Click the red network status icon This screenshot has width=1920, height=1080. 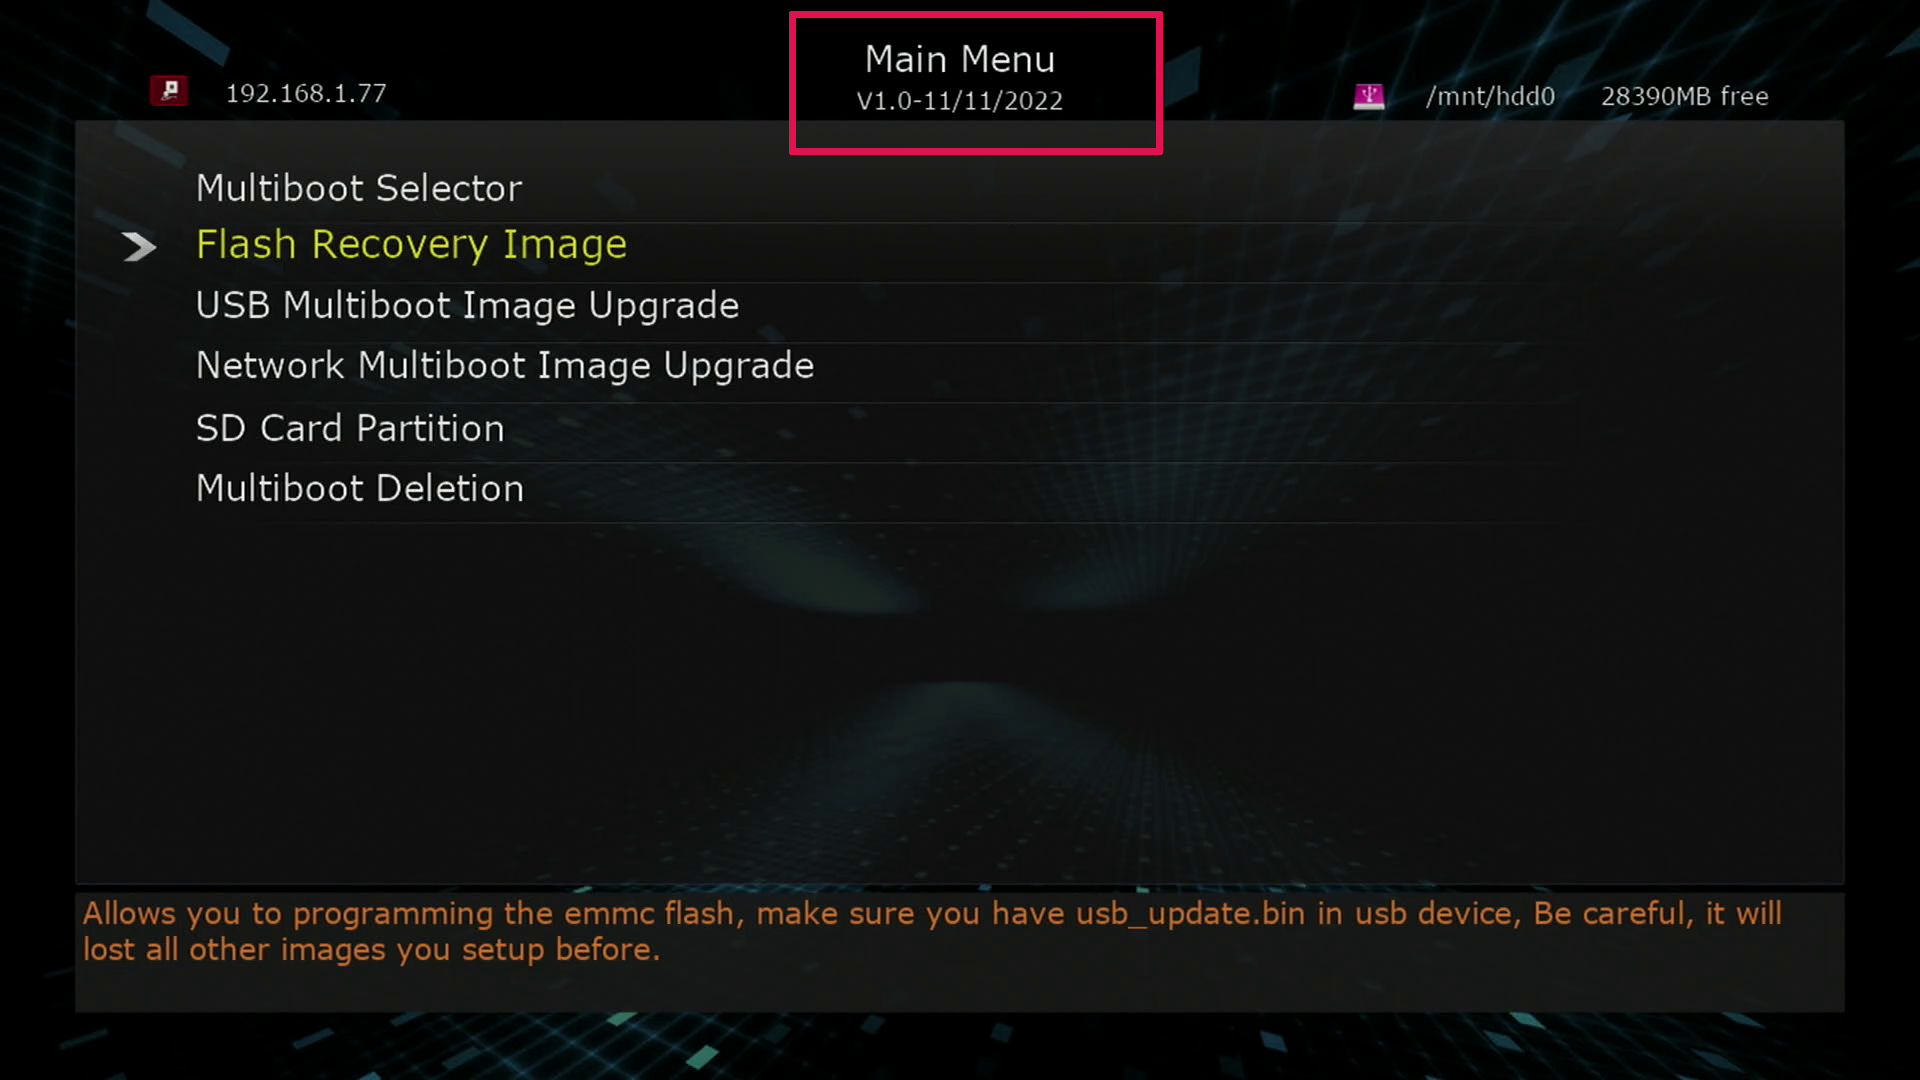(x=169, y=91)
